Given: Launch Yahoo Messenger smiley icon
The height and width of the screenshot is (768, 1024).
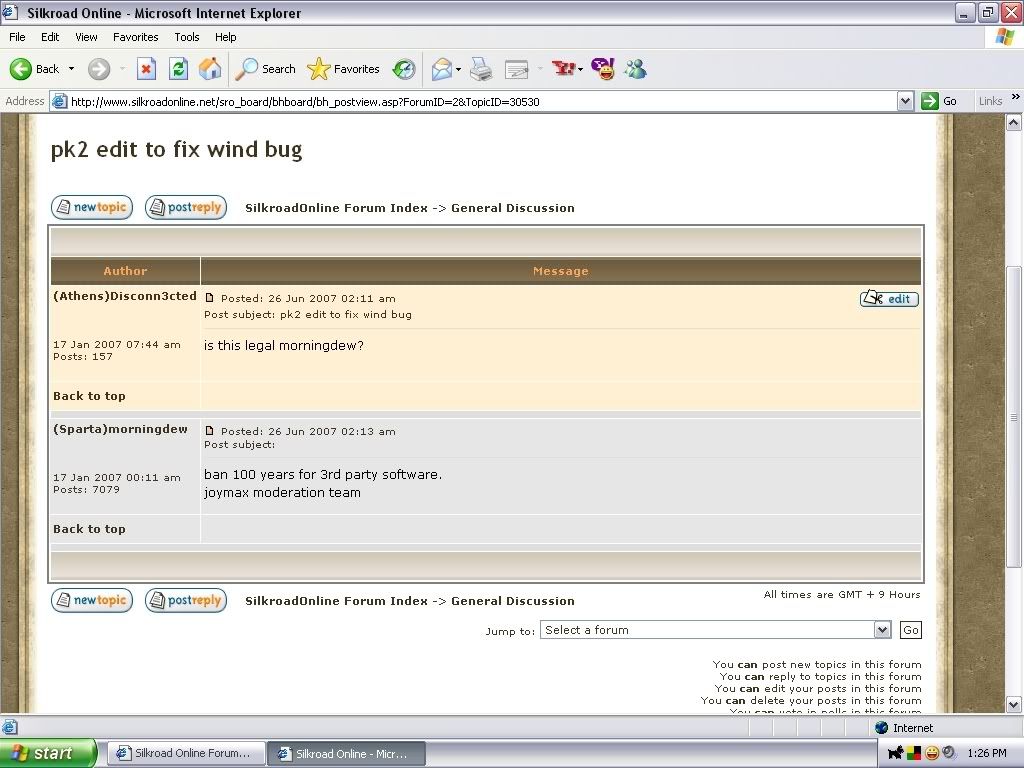Looking at the screenshot, I should pos(603,69).
